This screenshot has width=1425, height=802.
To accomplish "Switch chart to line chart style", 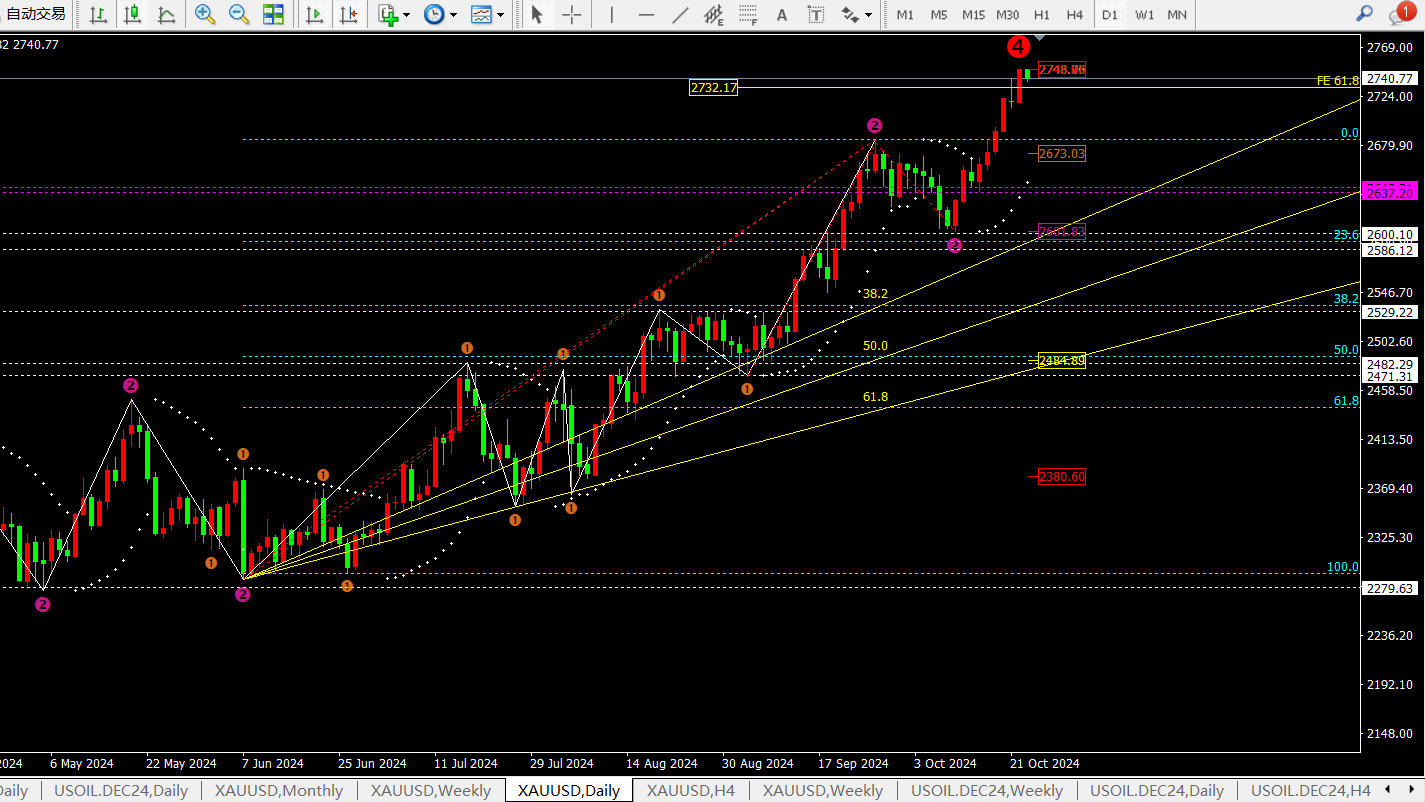I will point(166,14).
